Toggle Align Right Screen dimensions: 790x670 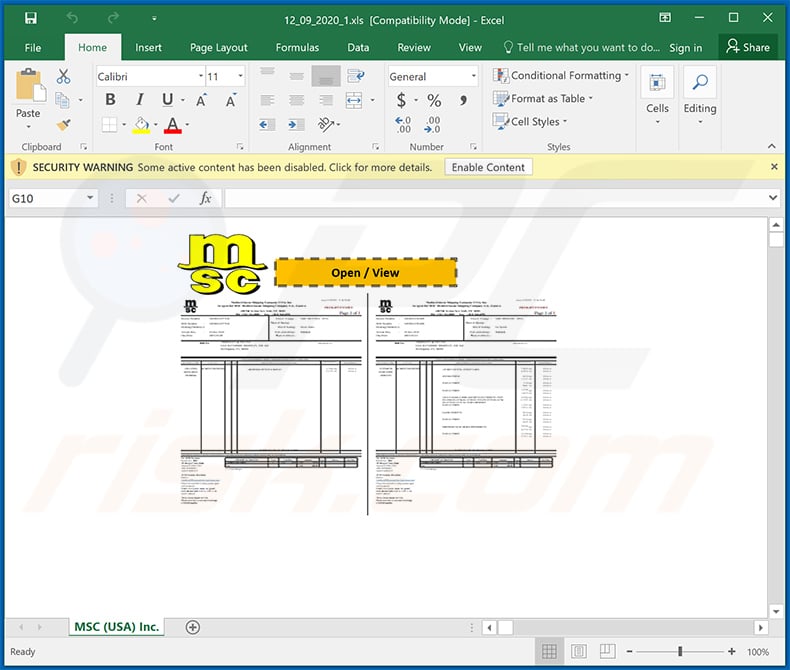[x=326, y=100]
